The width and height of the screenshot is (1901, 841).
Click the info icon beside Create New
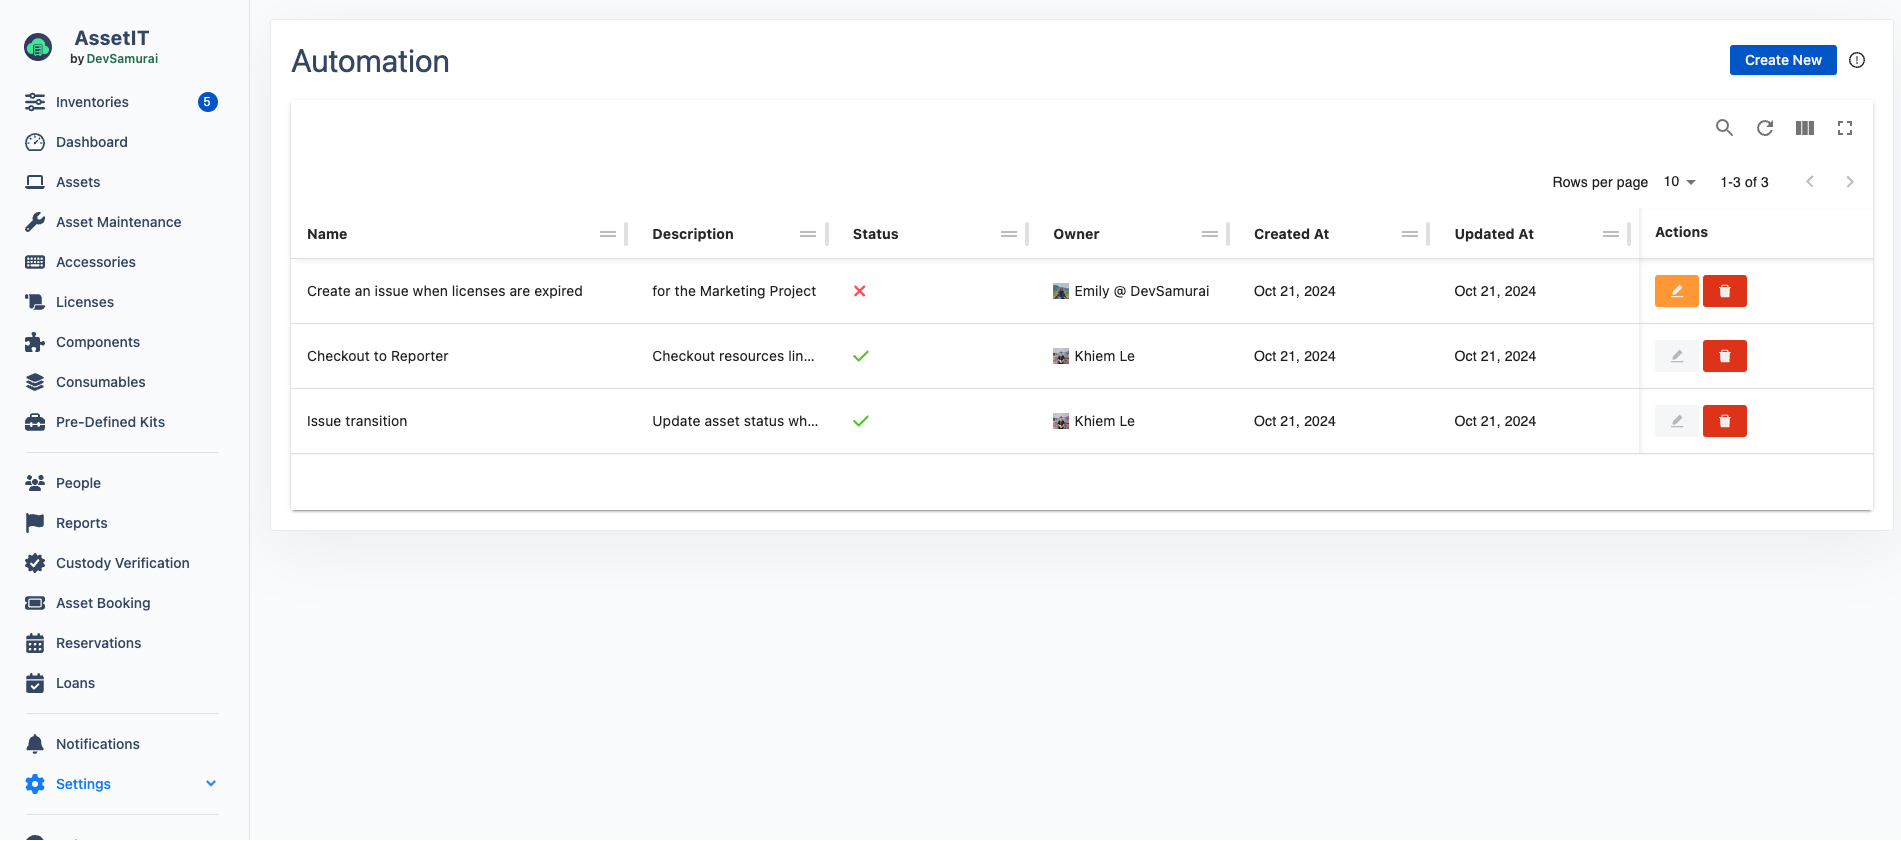pyautogui.click(x=1857, y=60)
